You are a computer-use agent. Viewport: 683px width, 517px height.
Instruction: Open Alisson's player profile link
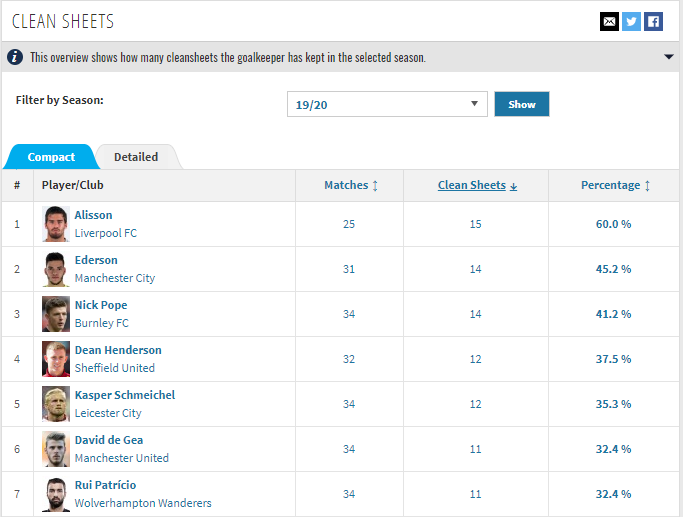[x=93, y=215]
